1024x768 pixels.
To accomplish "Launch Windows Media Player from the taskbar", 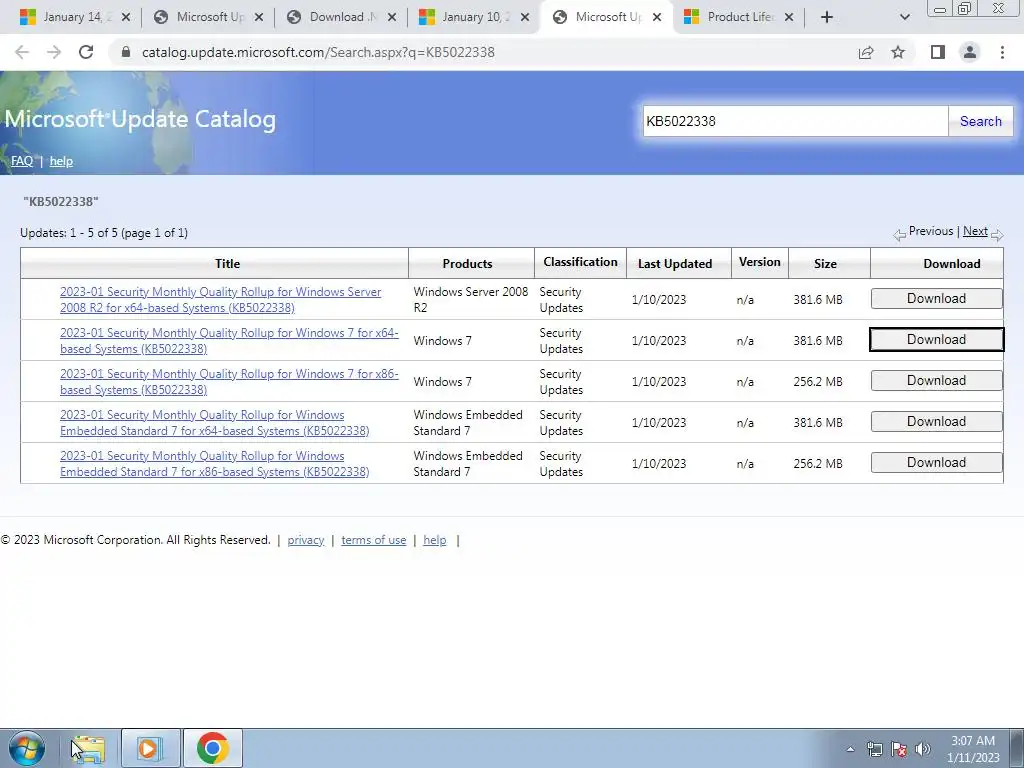I will coord(150,748).
